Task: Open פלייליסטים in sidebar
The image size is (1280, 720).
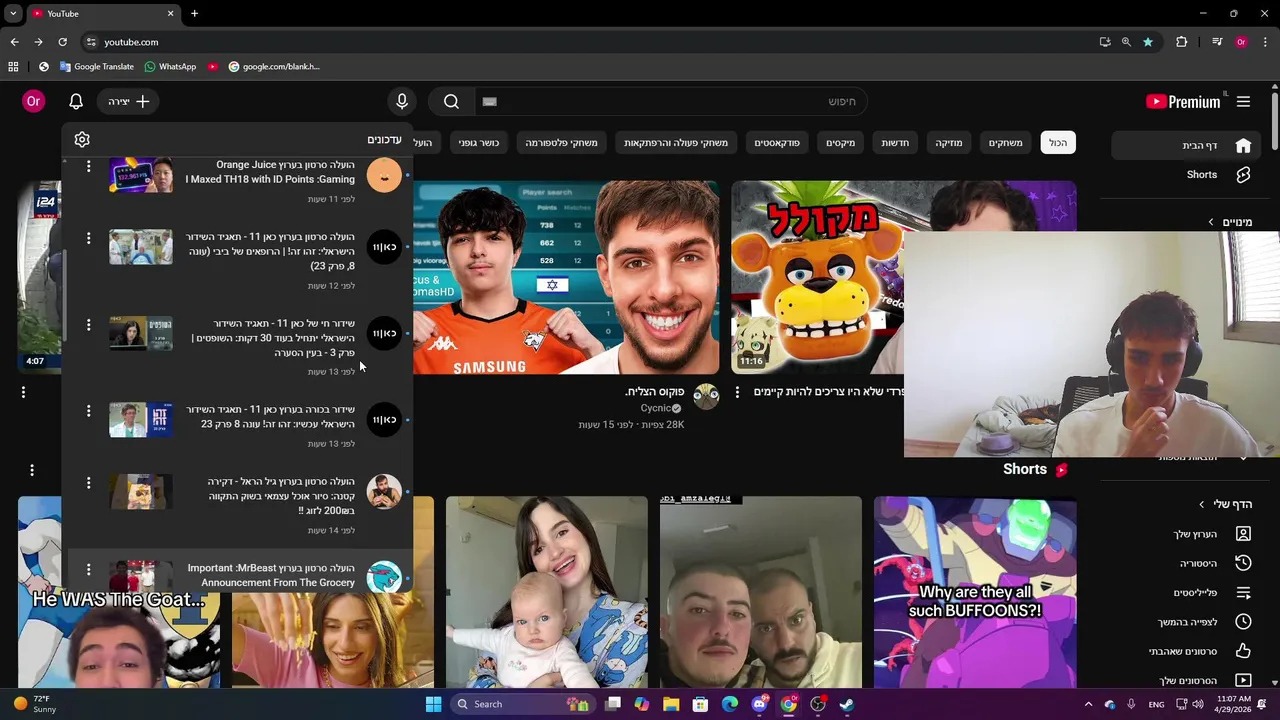Action: click(1184, 593)
